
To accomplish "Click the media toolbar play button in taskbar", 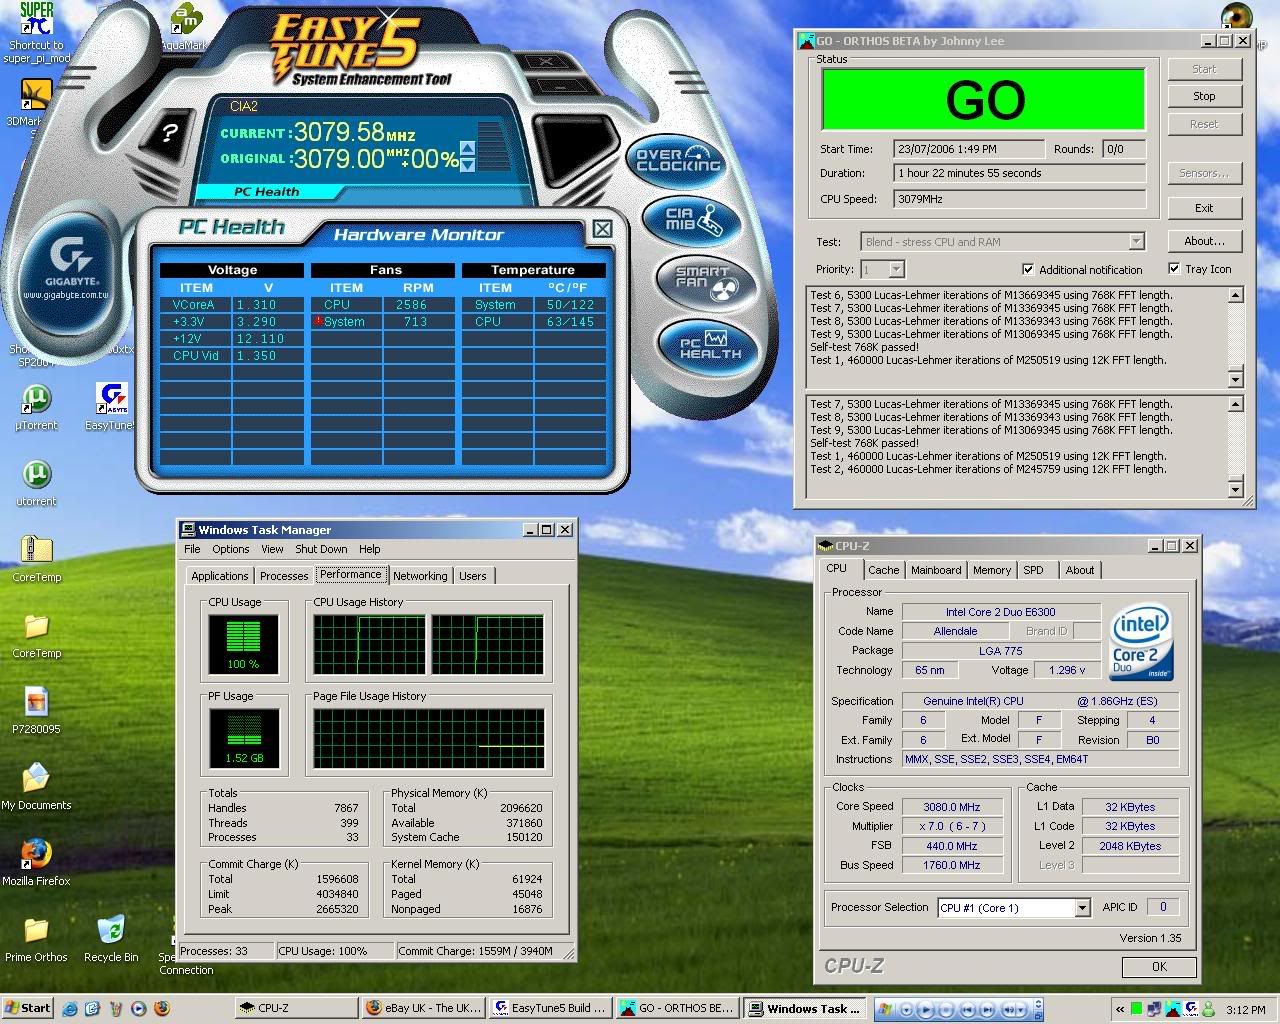I will click(x=926, y=1009).
